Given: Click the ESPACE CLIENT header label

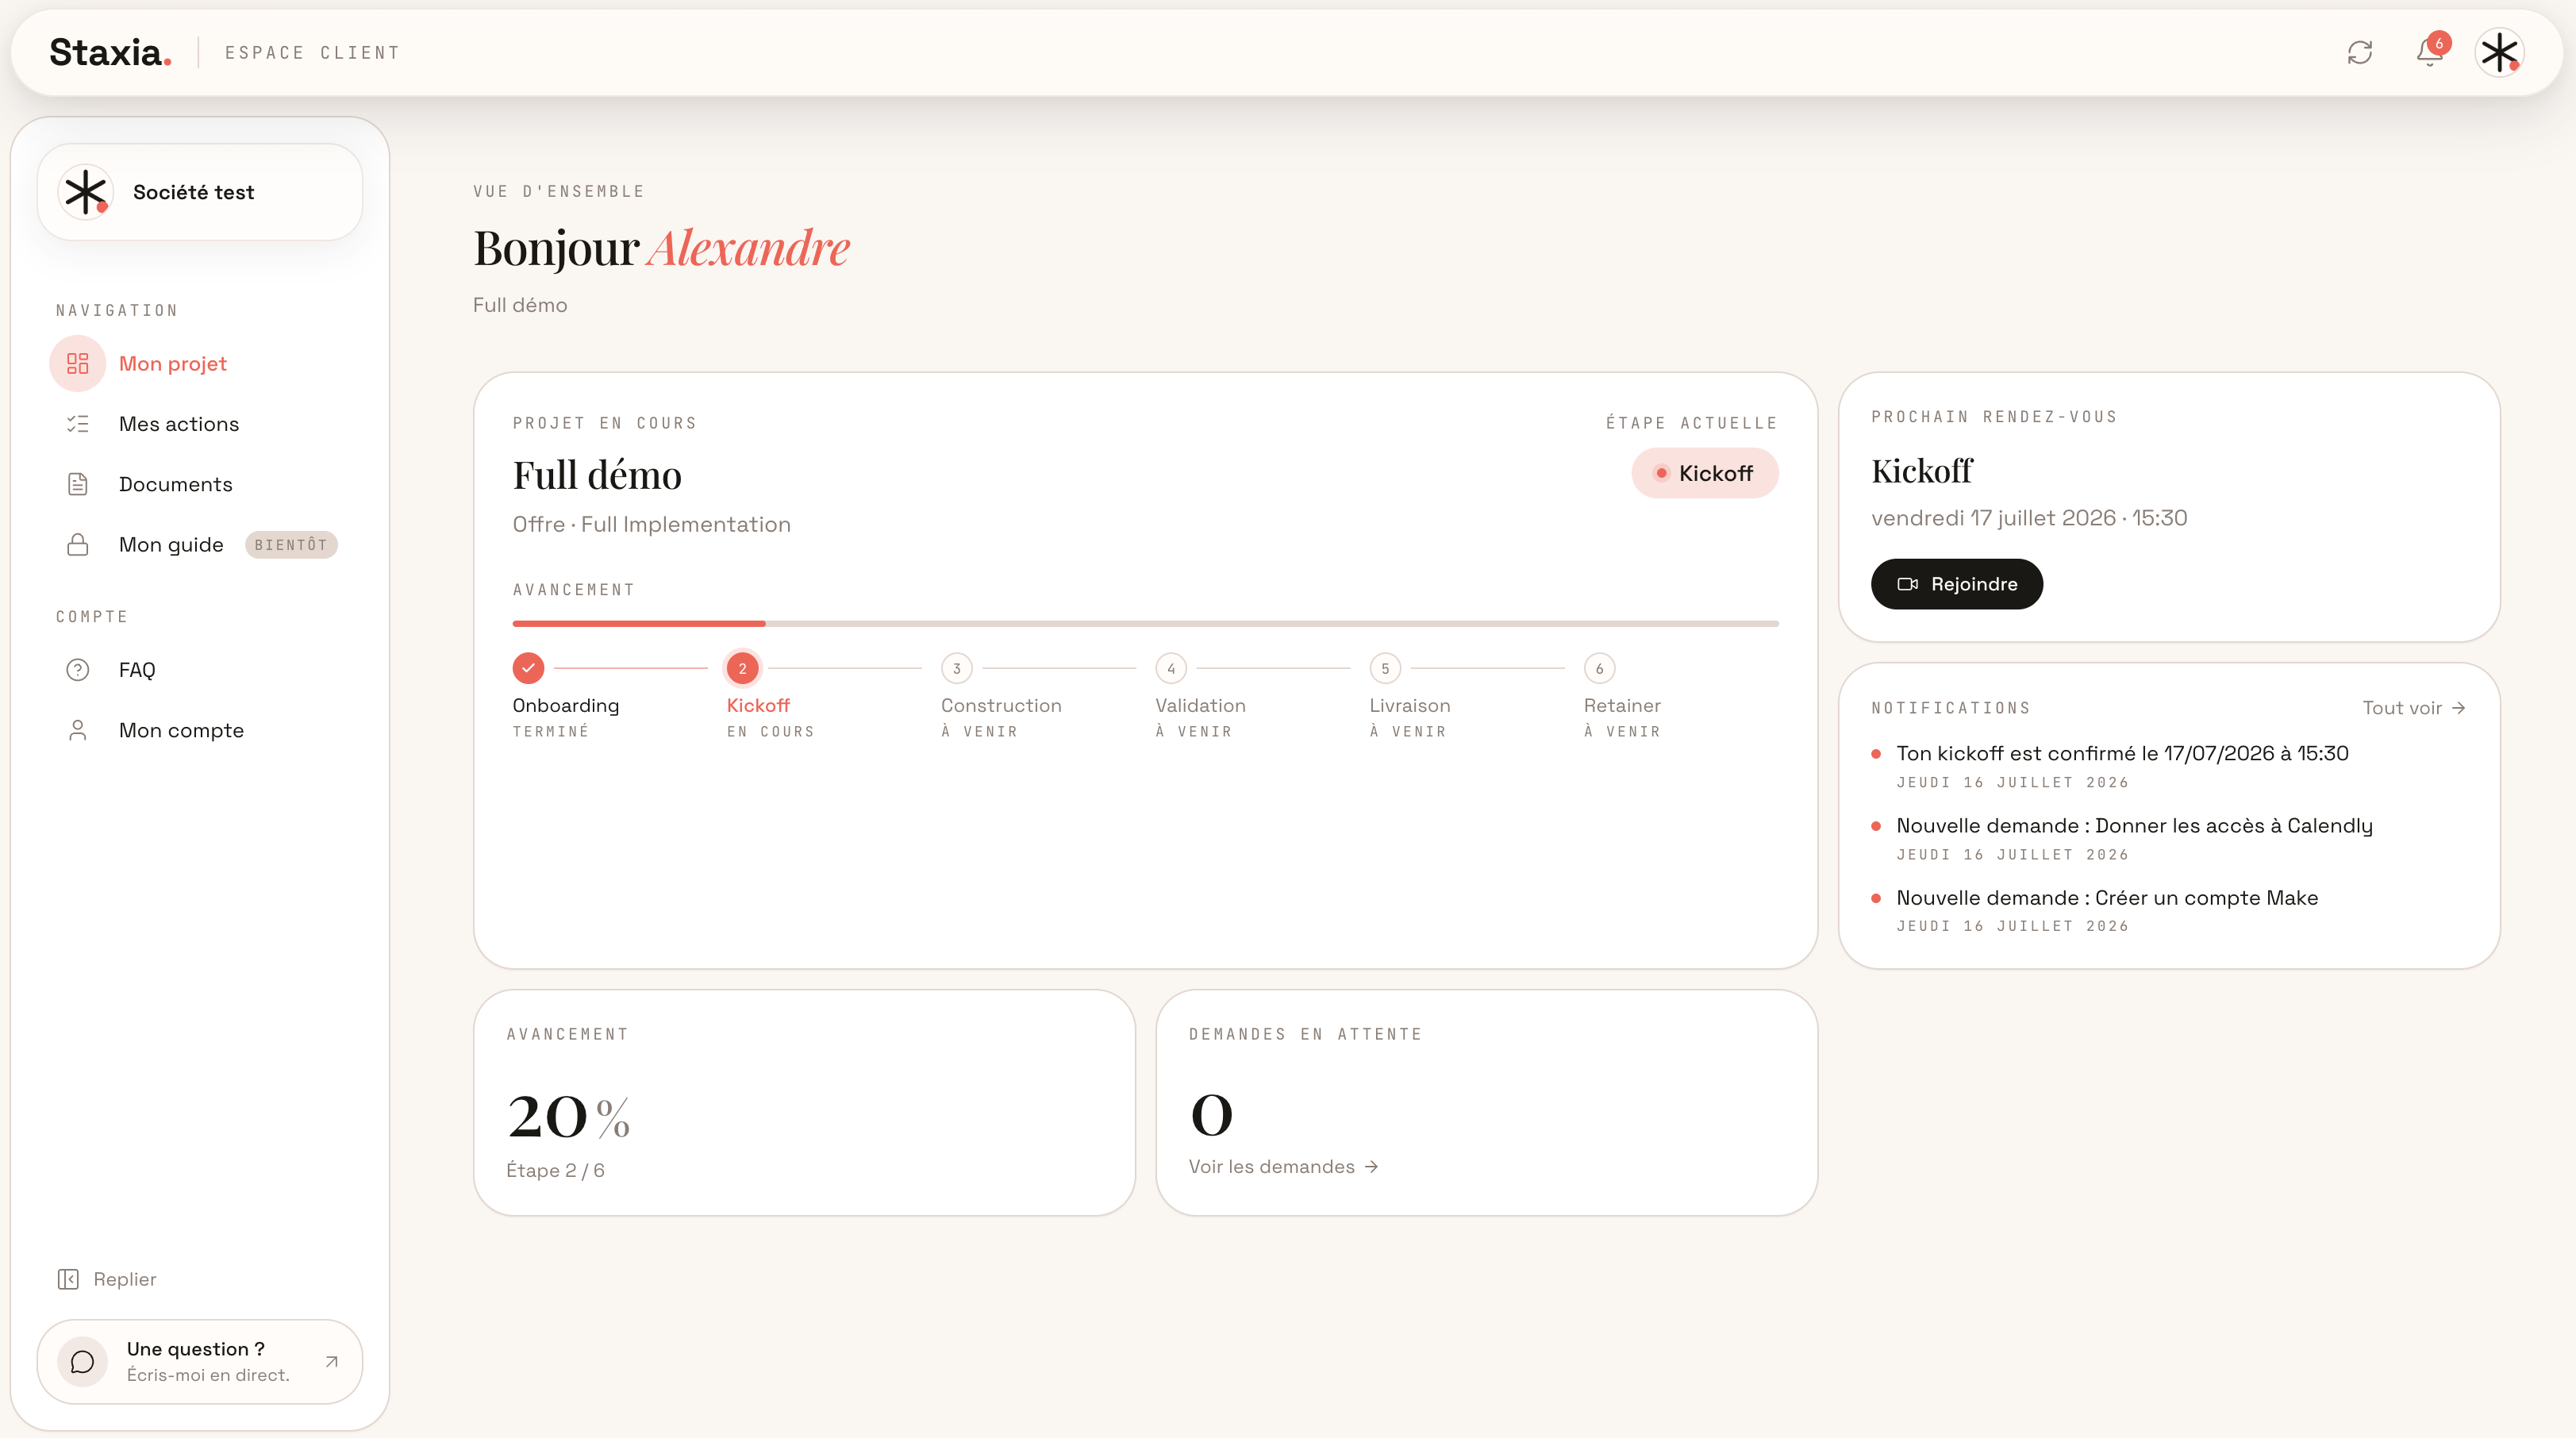Looking at the screenshot, I should tap(312, 53).
